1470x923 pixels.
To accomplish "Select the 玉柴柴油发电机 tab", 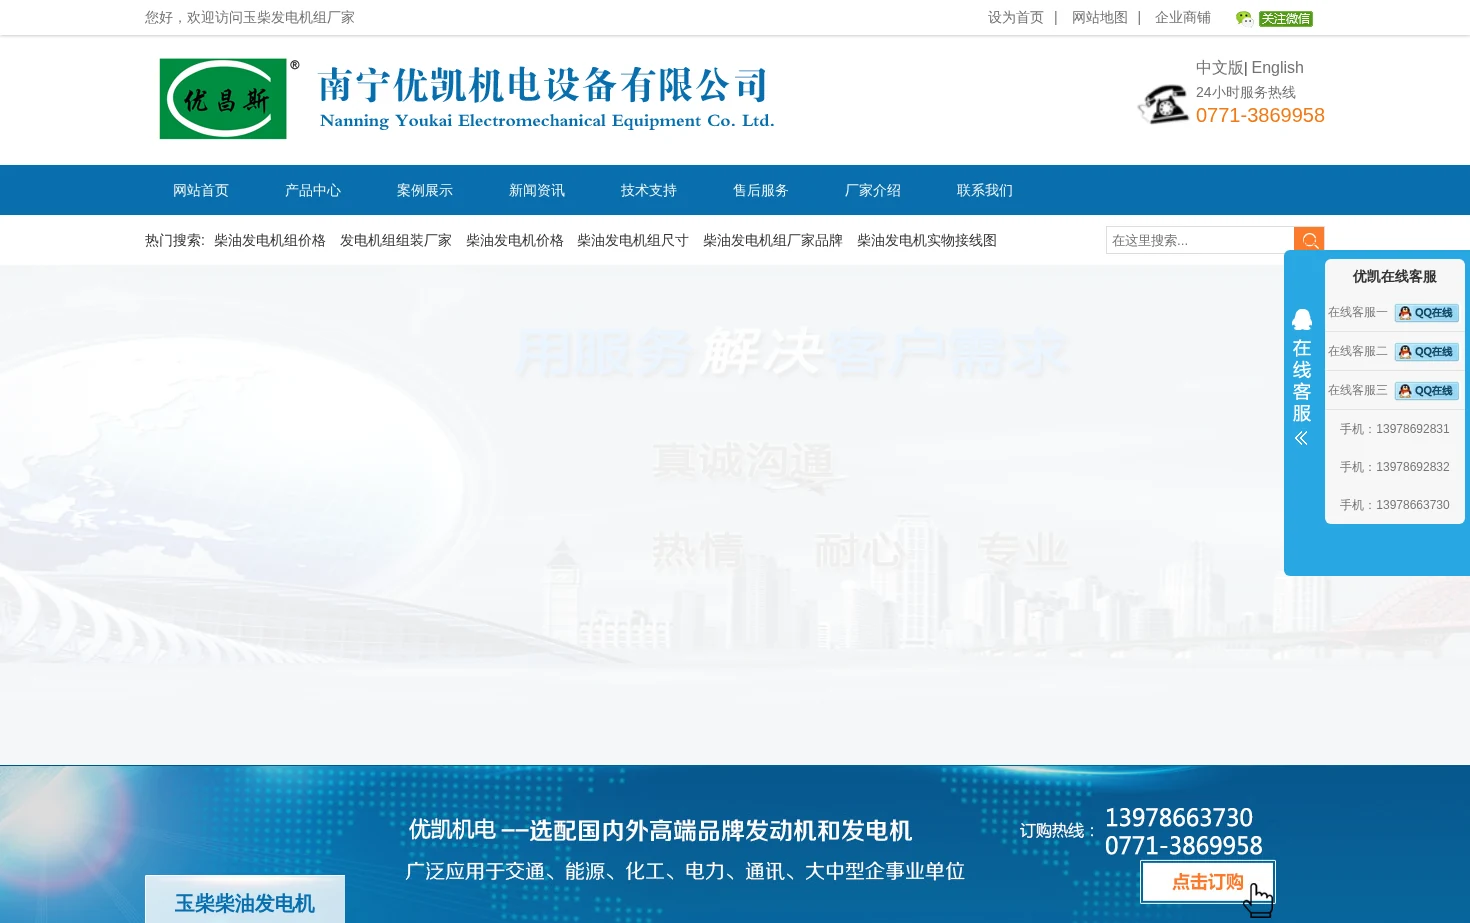I will point(245,902).
